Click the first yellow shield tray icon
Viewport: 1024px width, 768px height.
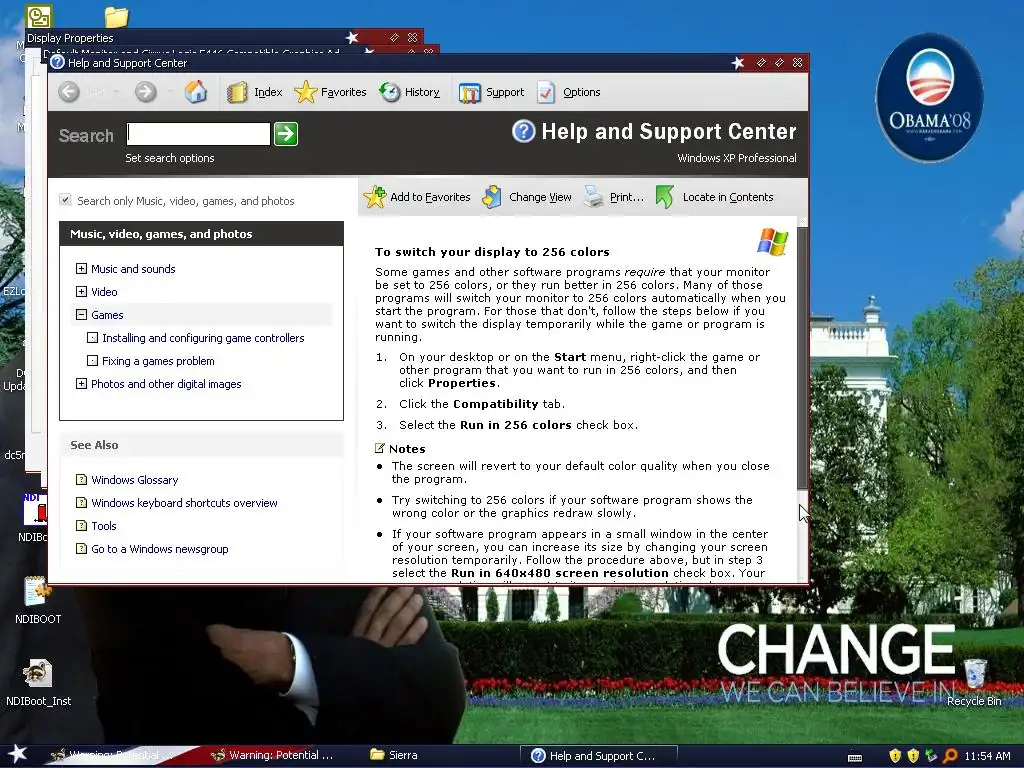pos(895,756)
